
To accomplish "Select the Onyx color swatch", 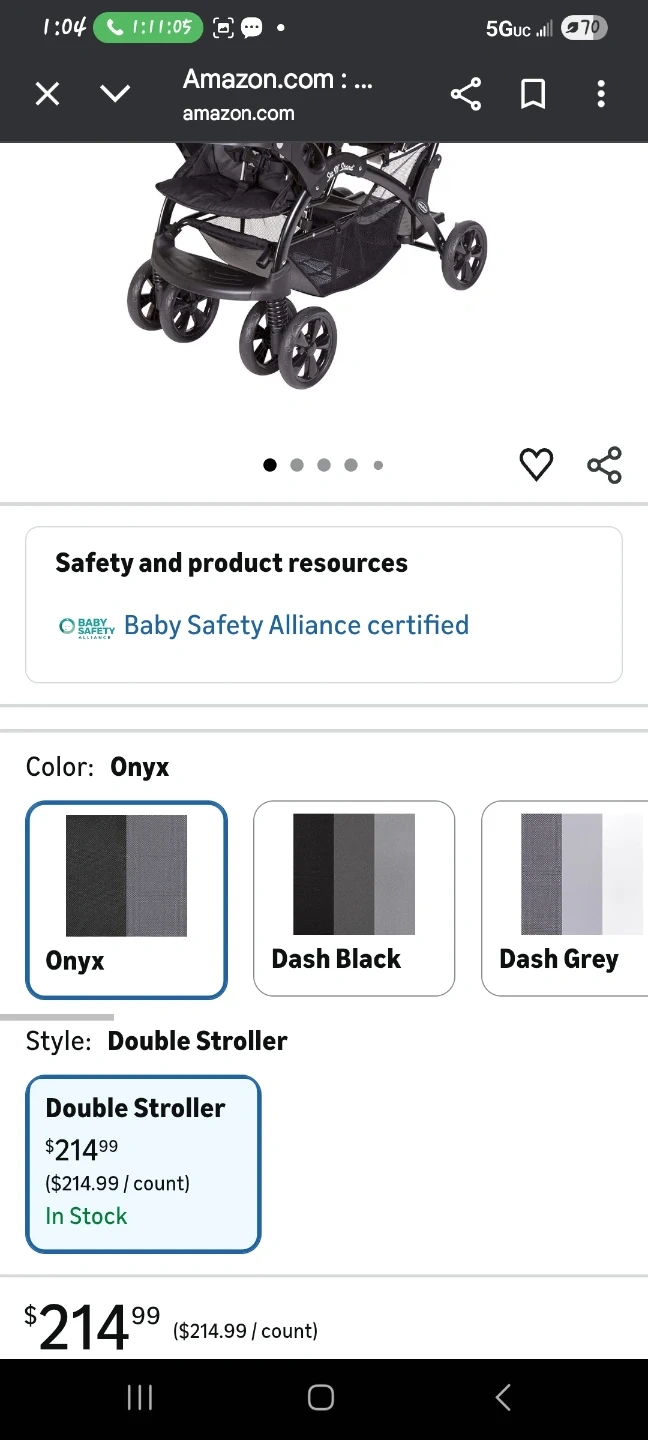I will (127, 899).
